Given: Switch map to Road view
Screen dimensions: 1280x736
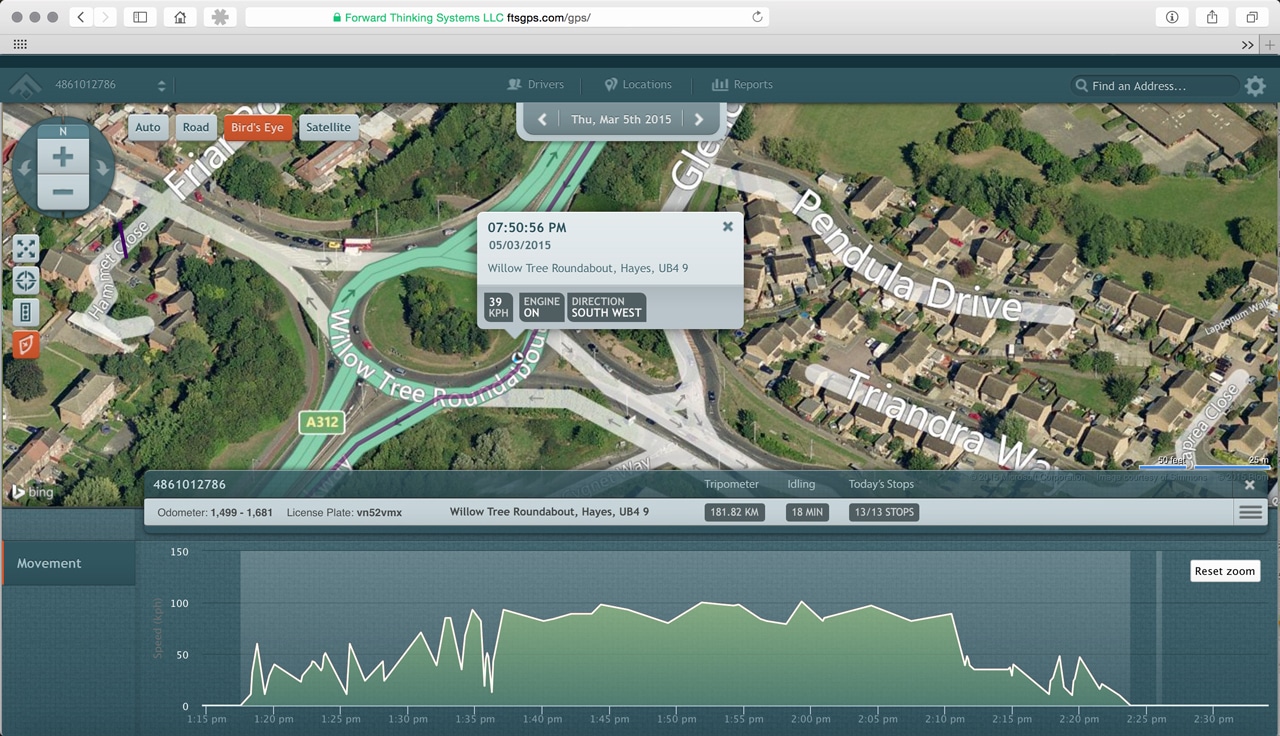Looking at the screenshot, I should pos(196,127).
